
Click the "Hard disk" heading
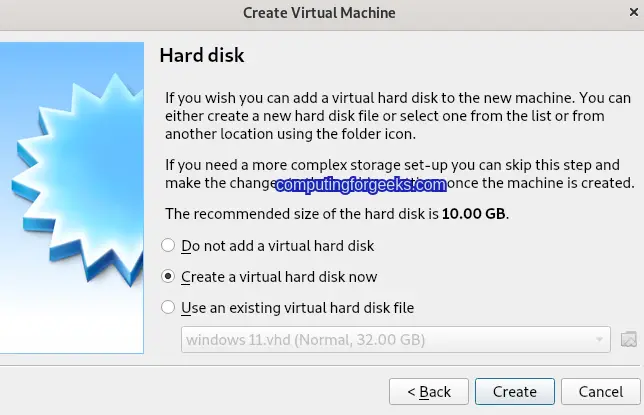tap(202, 55)
